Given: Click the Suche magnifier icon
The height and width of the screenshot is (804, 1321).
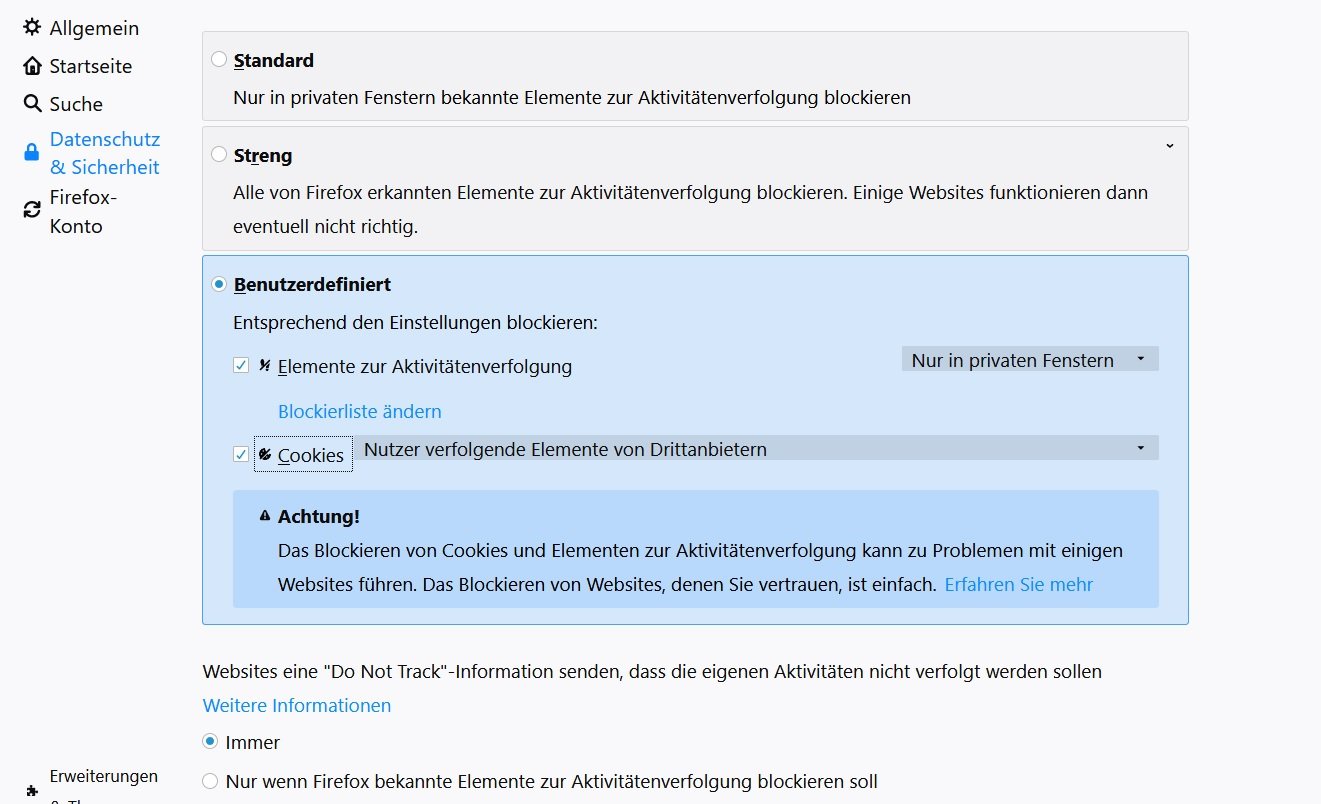Looking at the screenshot, I should (x=32, y=104).
